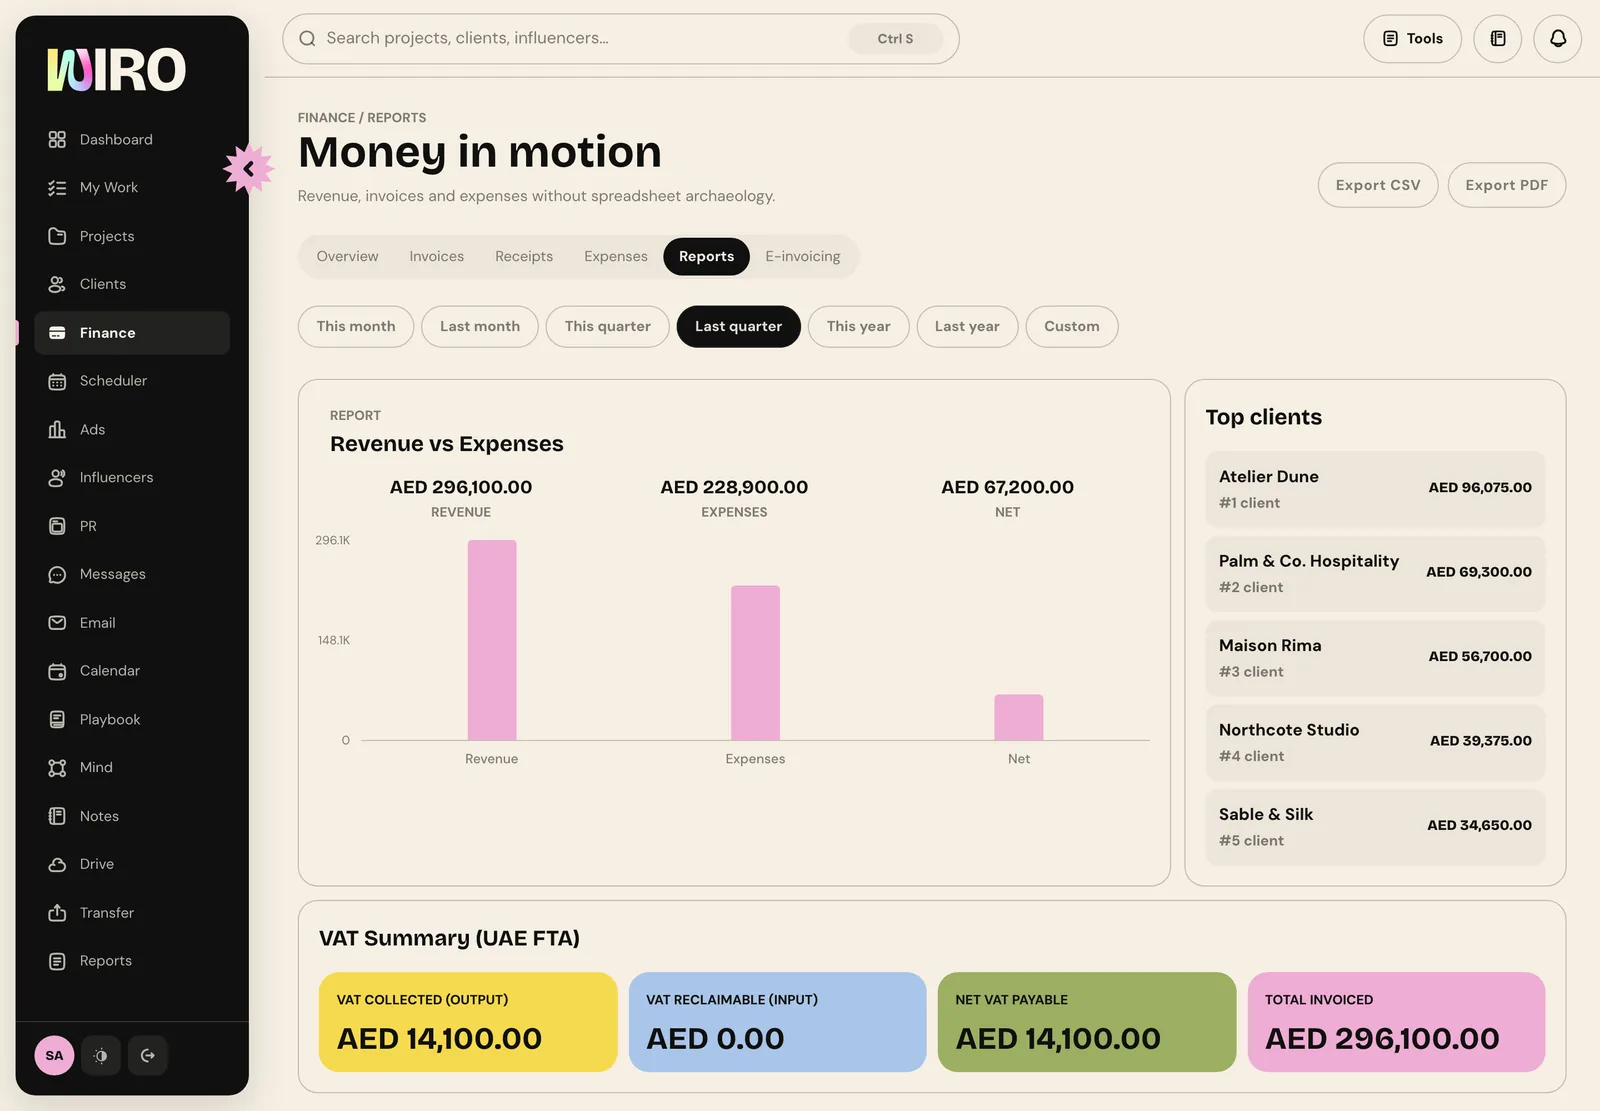Open the E-invoicing tab

point(803,257)
